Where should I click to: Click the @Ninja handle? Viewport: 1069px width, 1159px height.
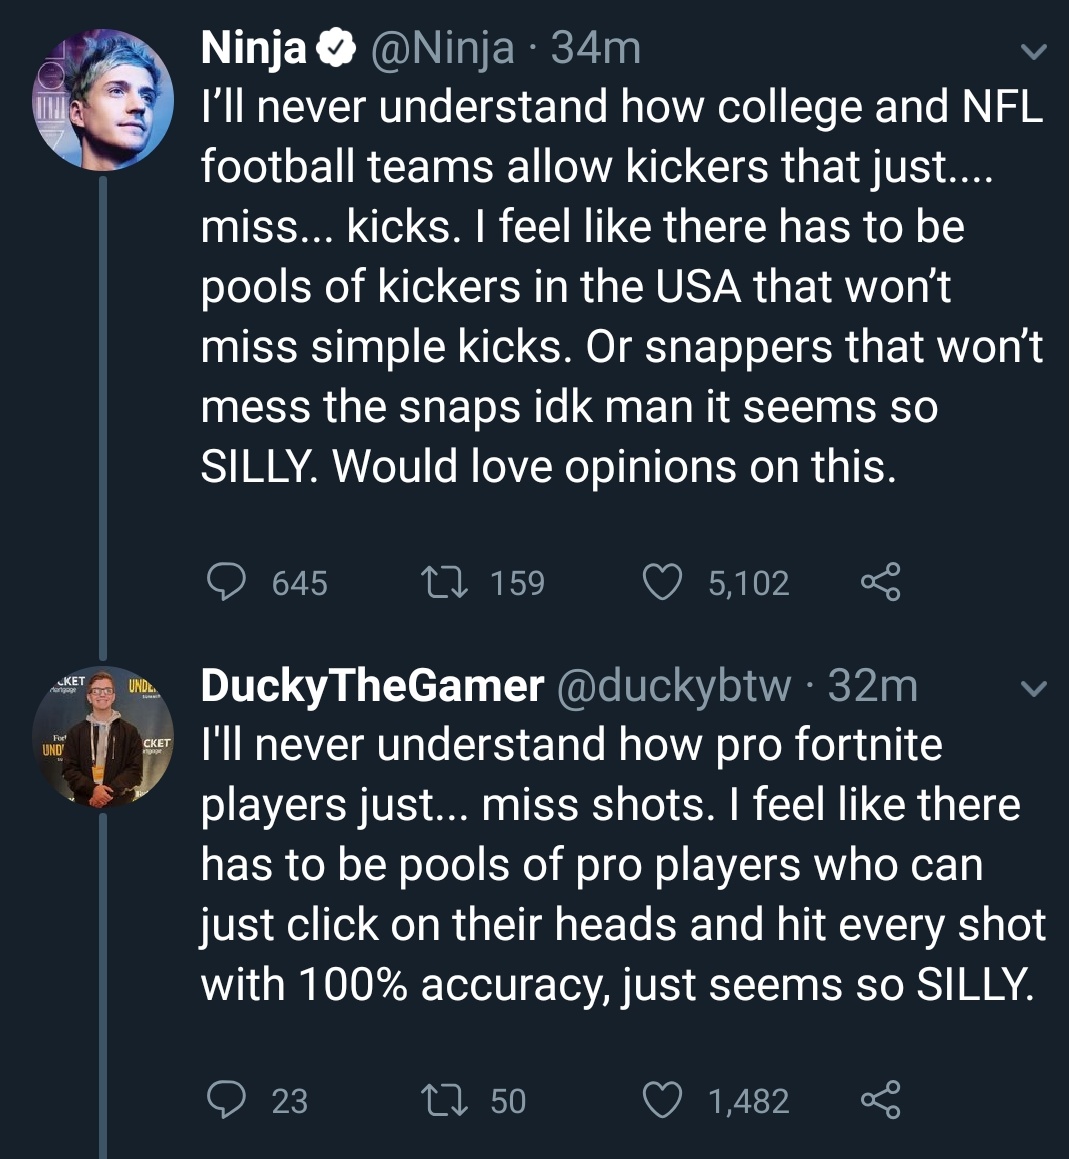(x=443, y=47)
